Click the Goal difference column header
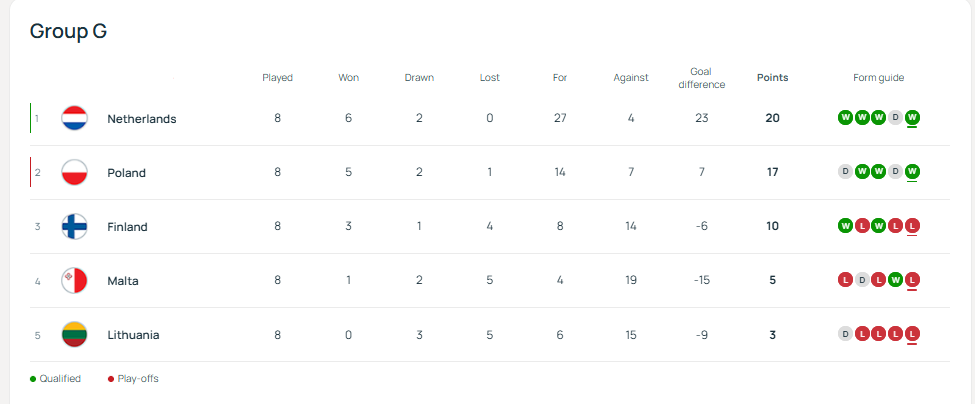 (701, 78)
